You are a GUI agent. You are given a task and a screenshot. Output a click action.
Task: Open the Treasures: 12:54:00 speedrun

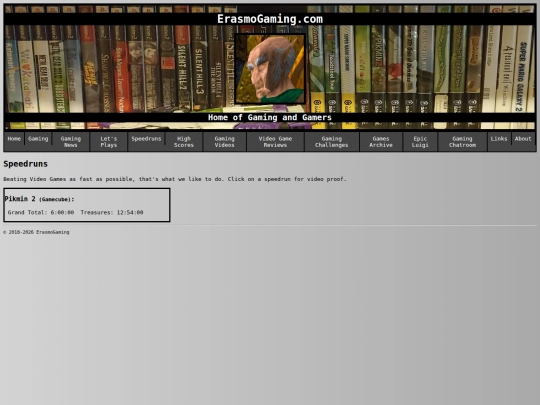112,212
